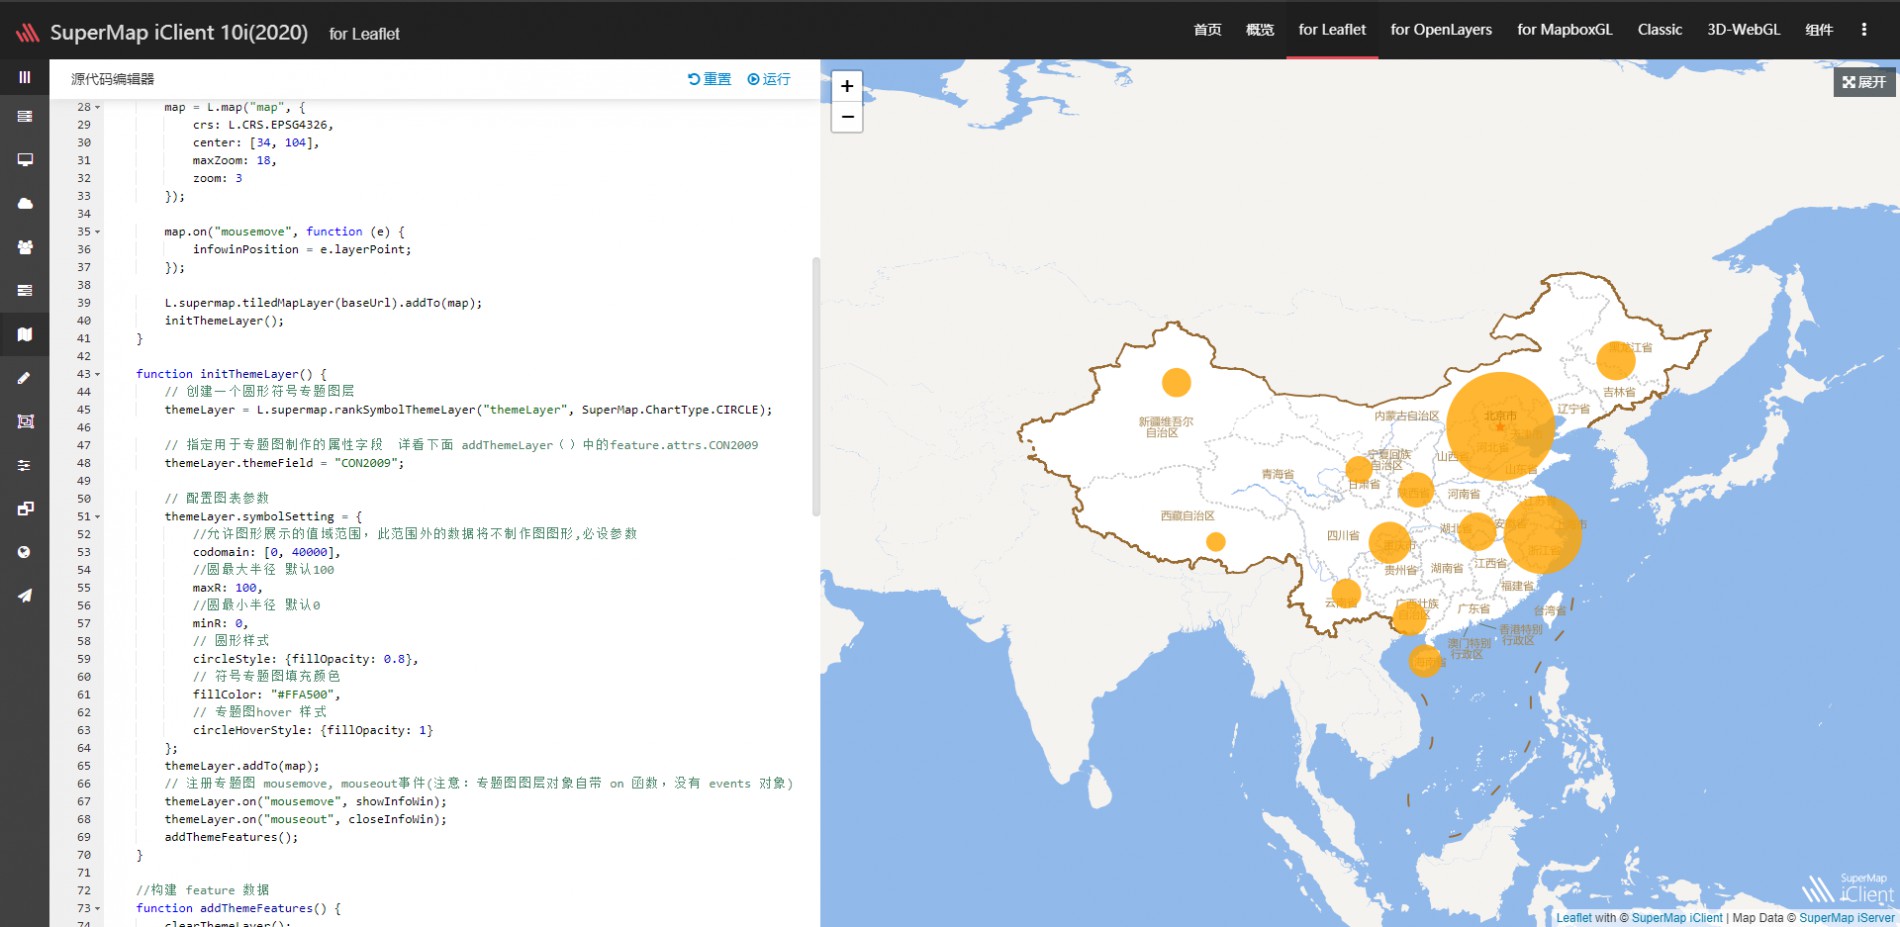Open the monitor/desktop sidebar icon
1900x927 pixels.
click(x=25, y=160)
